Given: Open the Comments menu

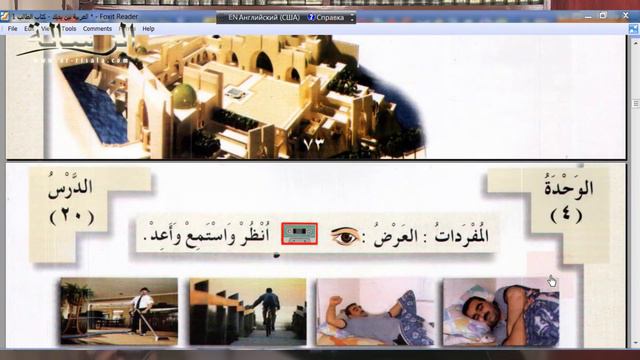Looking at the screenshot, I should [x=97, y=29].
